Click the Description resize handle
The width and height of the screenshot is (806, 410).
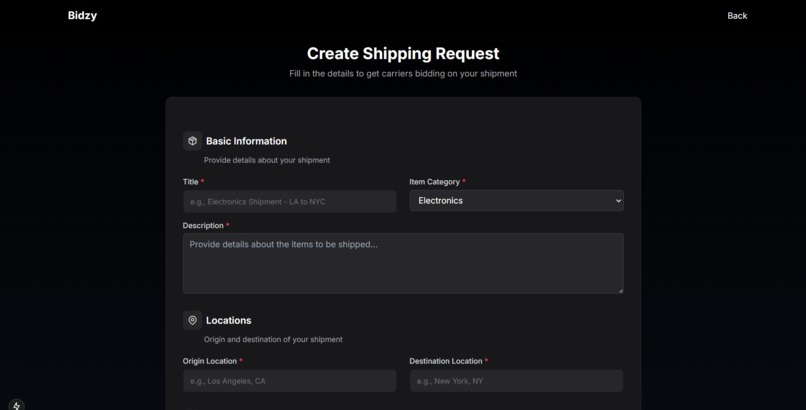click(620, 290)
